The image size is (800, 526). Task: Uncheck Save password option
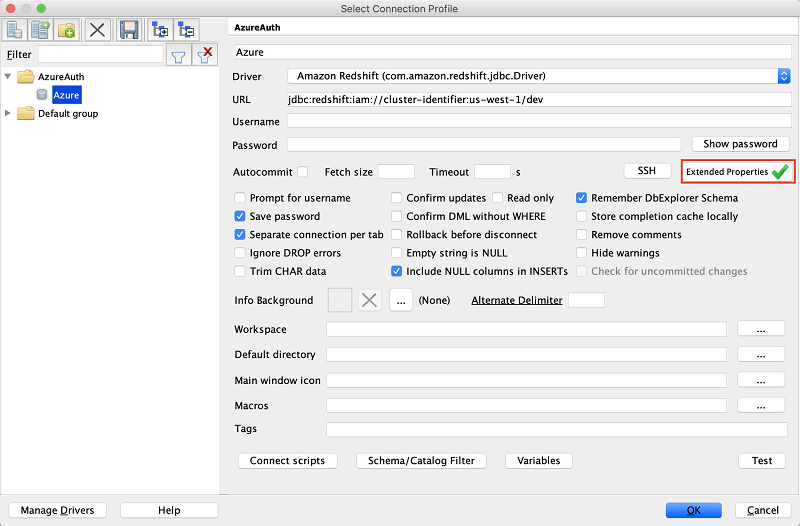pos(240,216)
